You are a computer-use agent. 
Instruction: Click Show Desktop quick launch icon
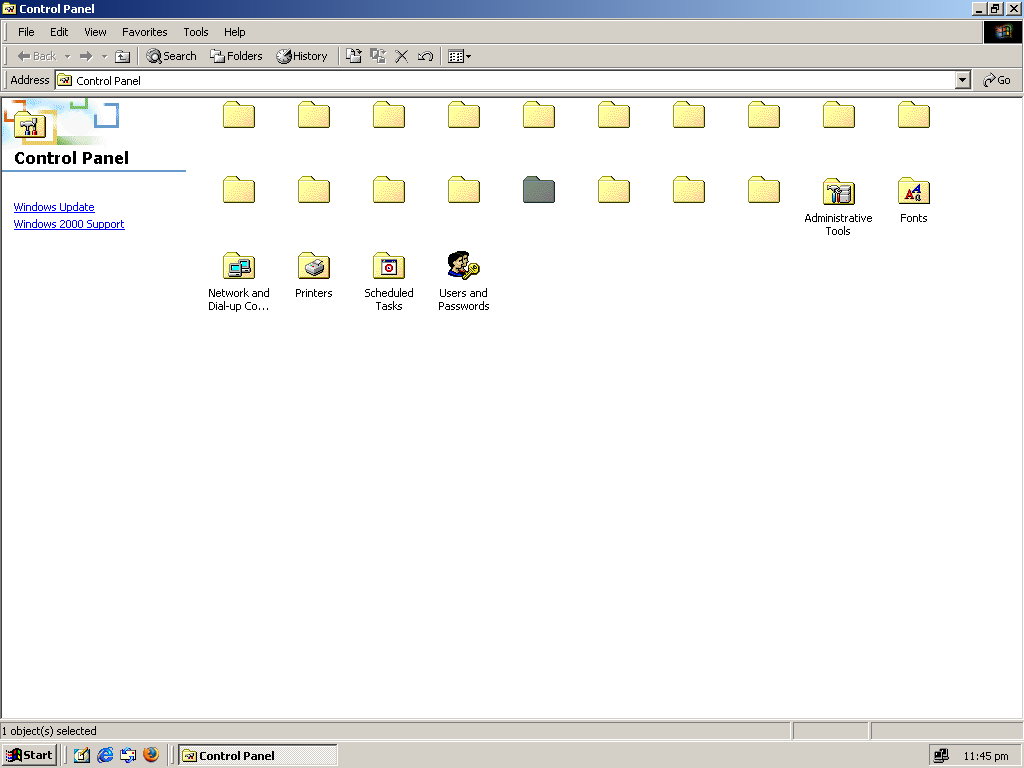[82, 756]
